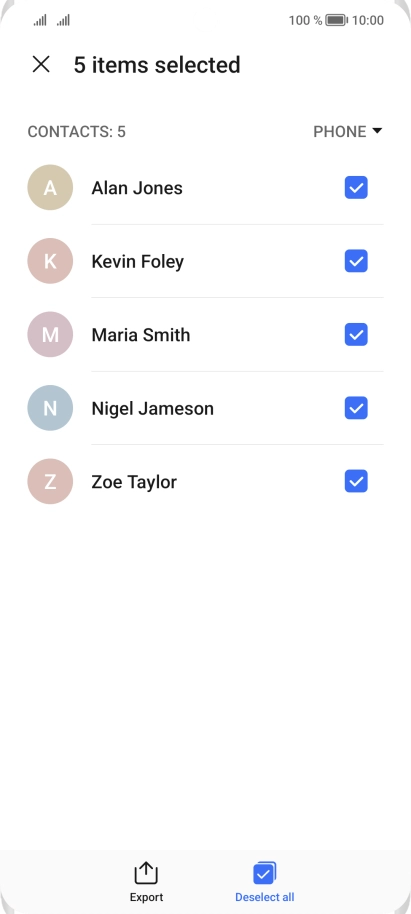Screen dimensions: 411x914
Task: Tap the Deselect all text label
Action: 265,897
